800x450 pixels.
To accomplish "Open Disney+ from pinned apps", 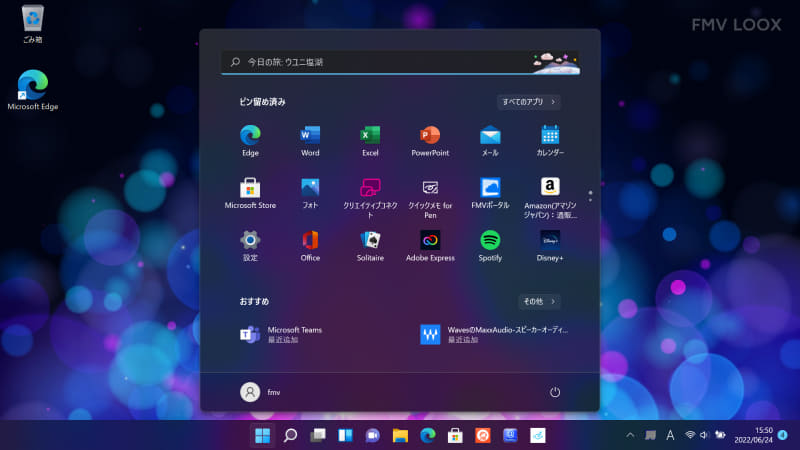I will point(550,246).
